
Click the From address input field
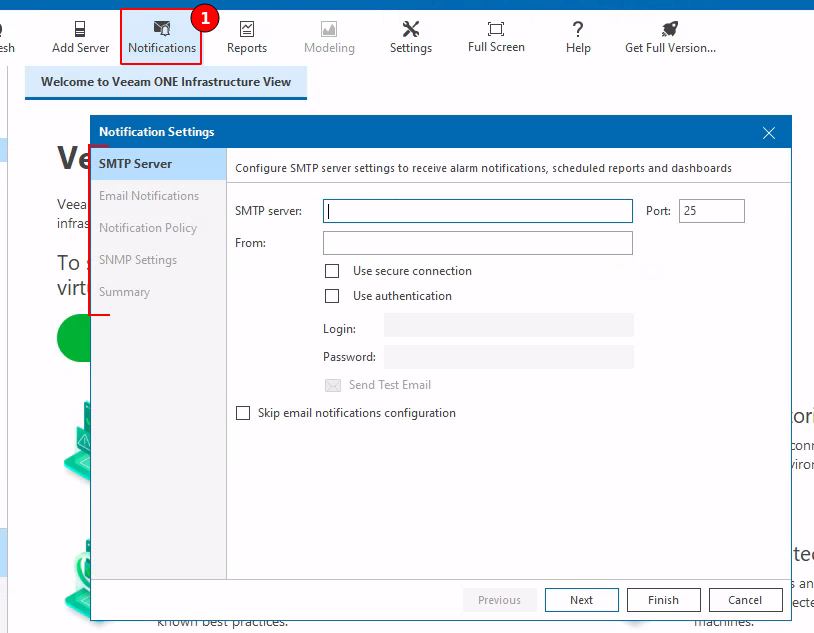pos(478,243)
